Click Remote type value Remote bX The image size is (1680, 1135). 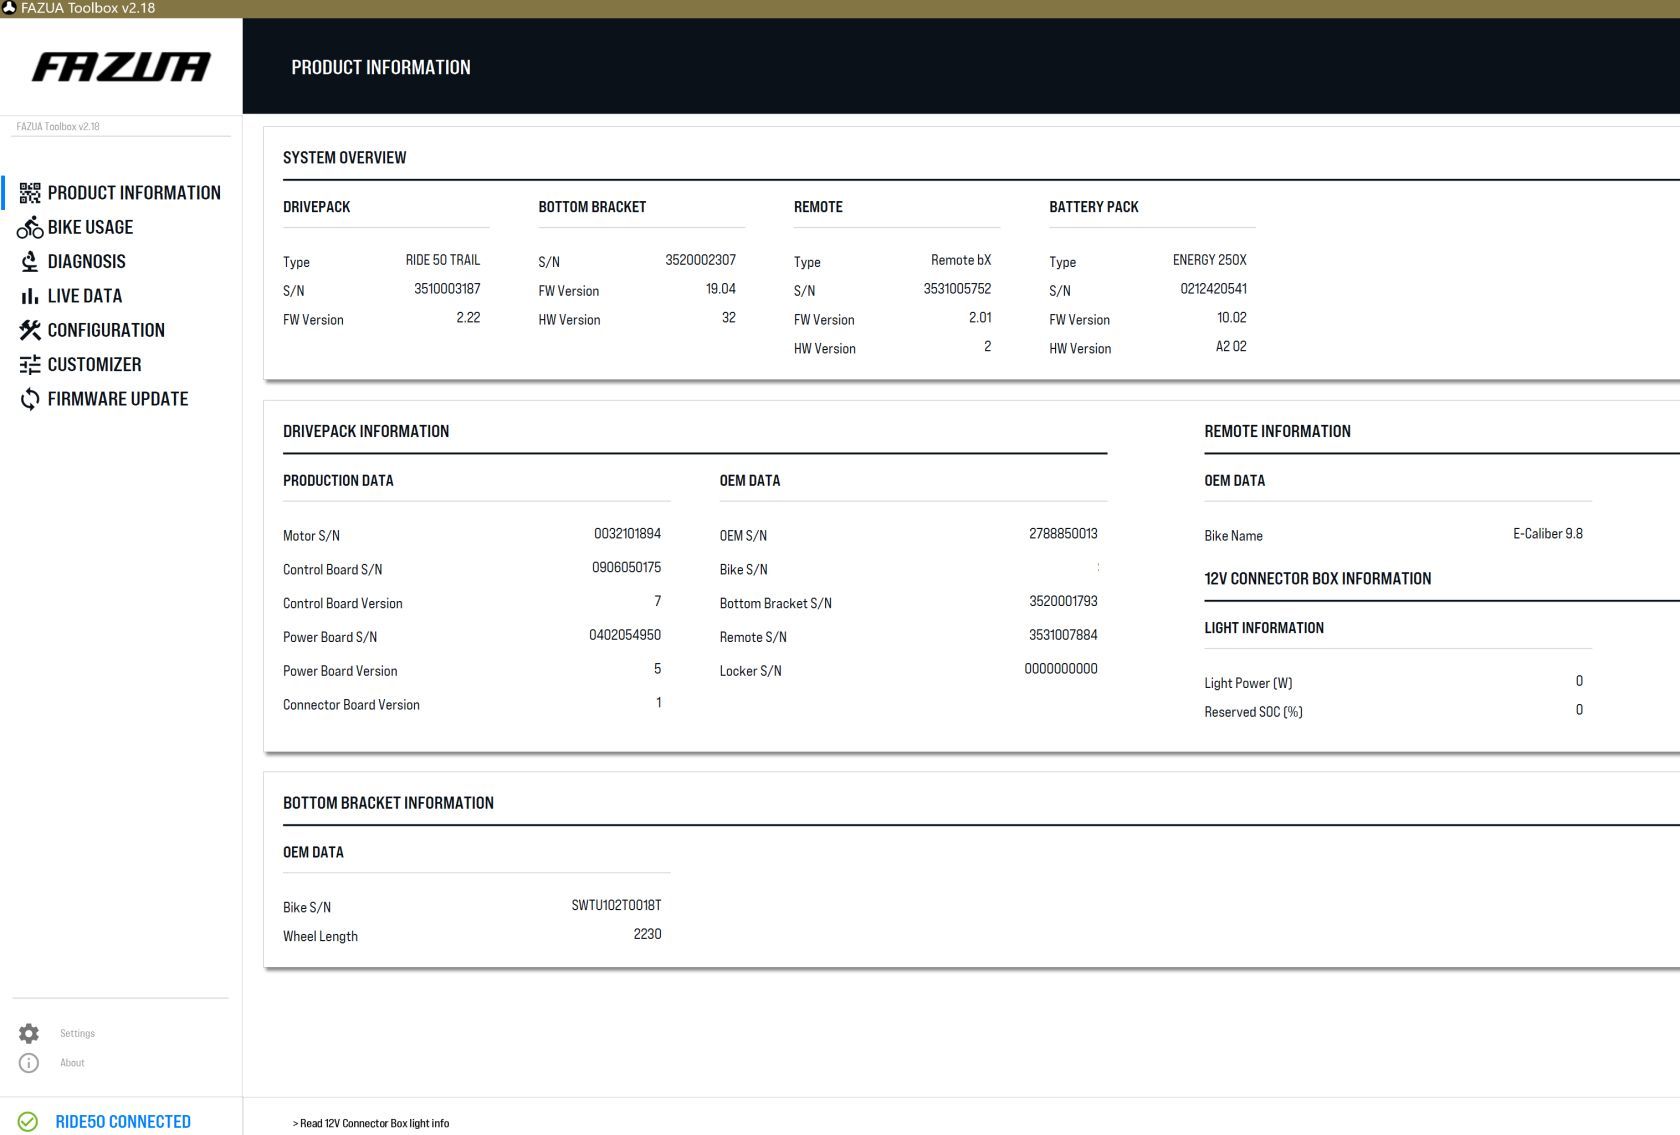pyautogui.click(x=961, y=260)
